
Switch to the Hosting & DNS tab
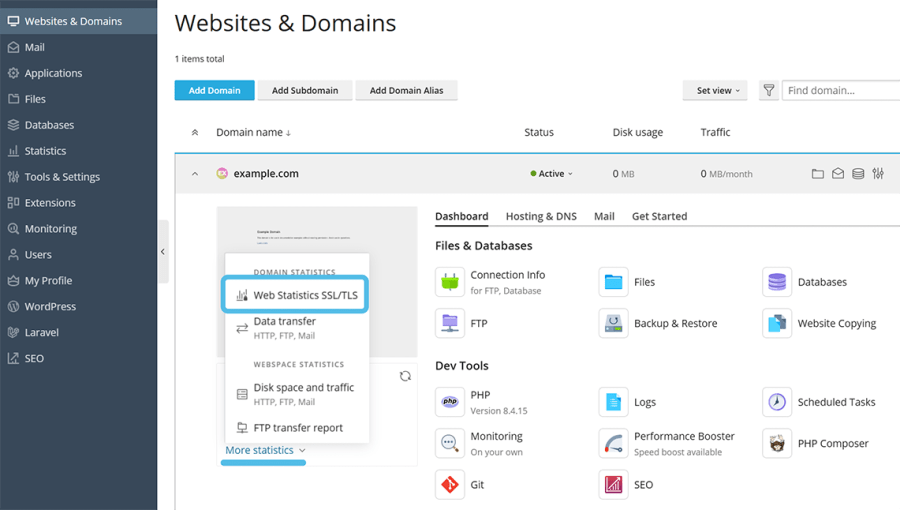pos(541,216)
